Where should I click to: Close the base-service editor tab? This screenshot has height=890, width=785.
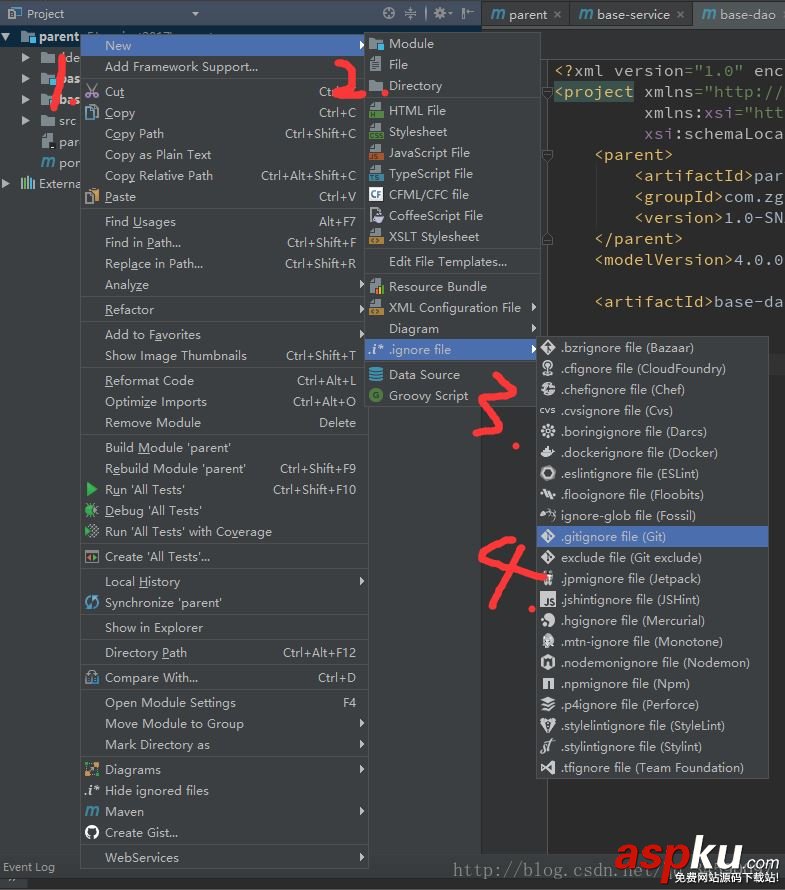click(680, 15)
